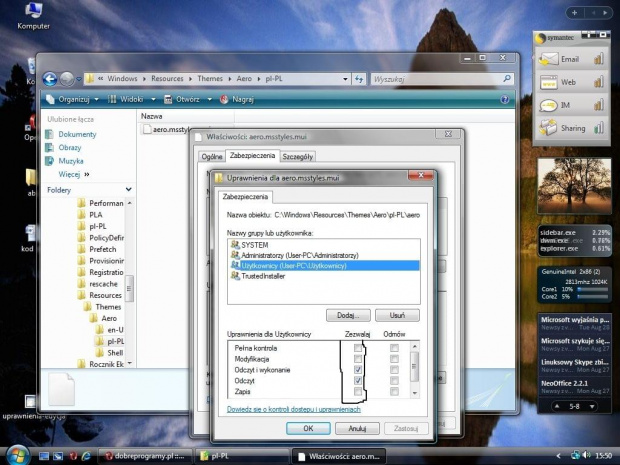Select Zabezpieczenia tab in Właściwości window
This screenshot has width=620, height=465.
click(252, 155)
